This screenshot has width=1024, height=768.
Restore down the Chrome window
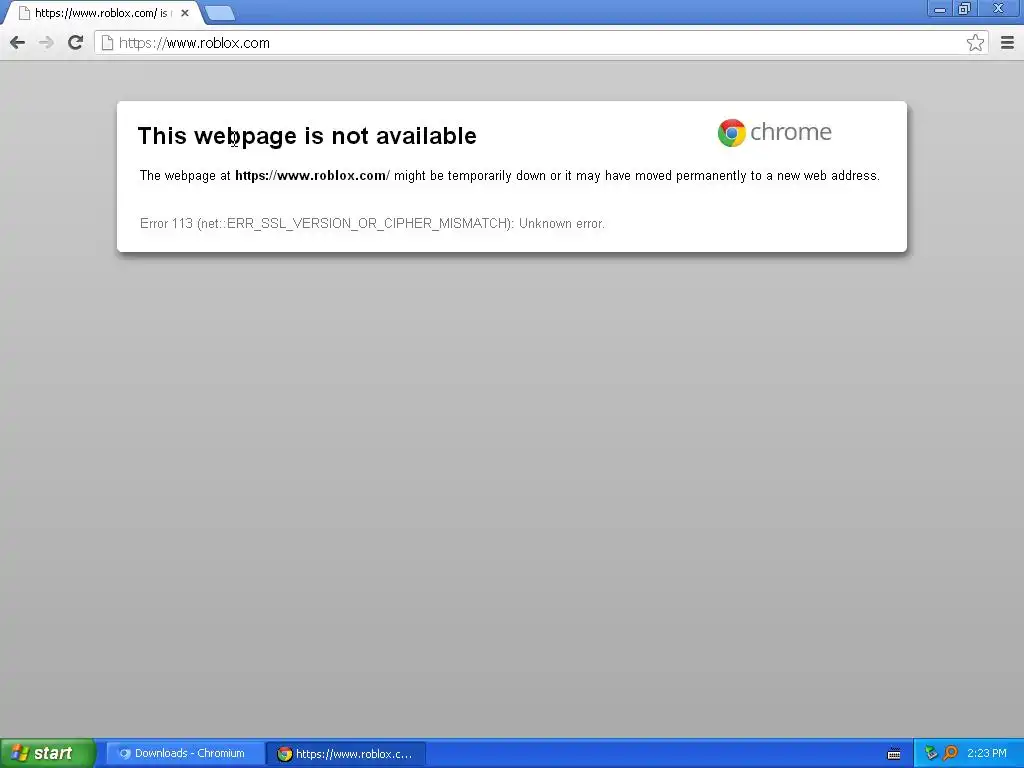pyautogui.click(x=965, y=9)
